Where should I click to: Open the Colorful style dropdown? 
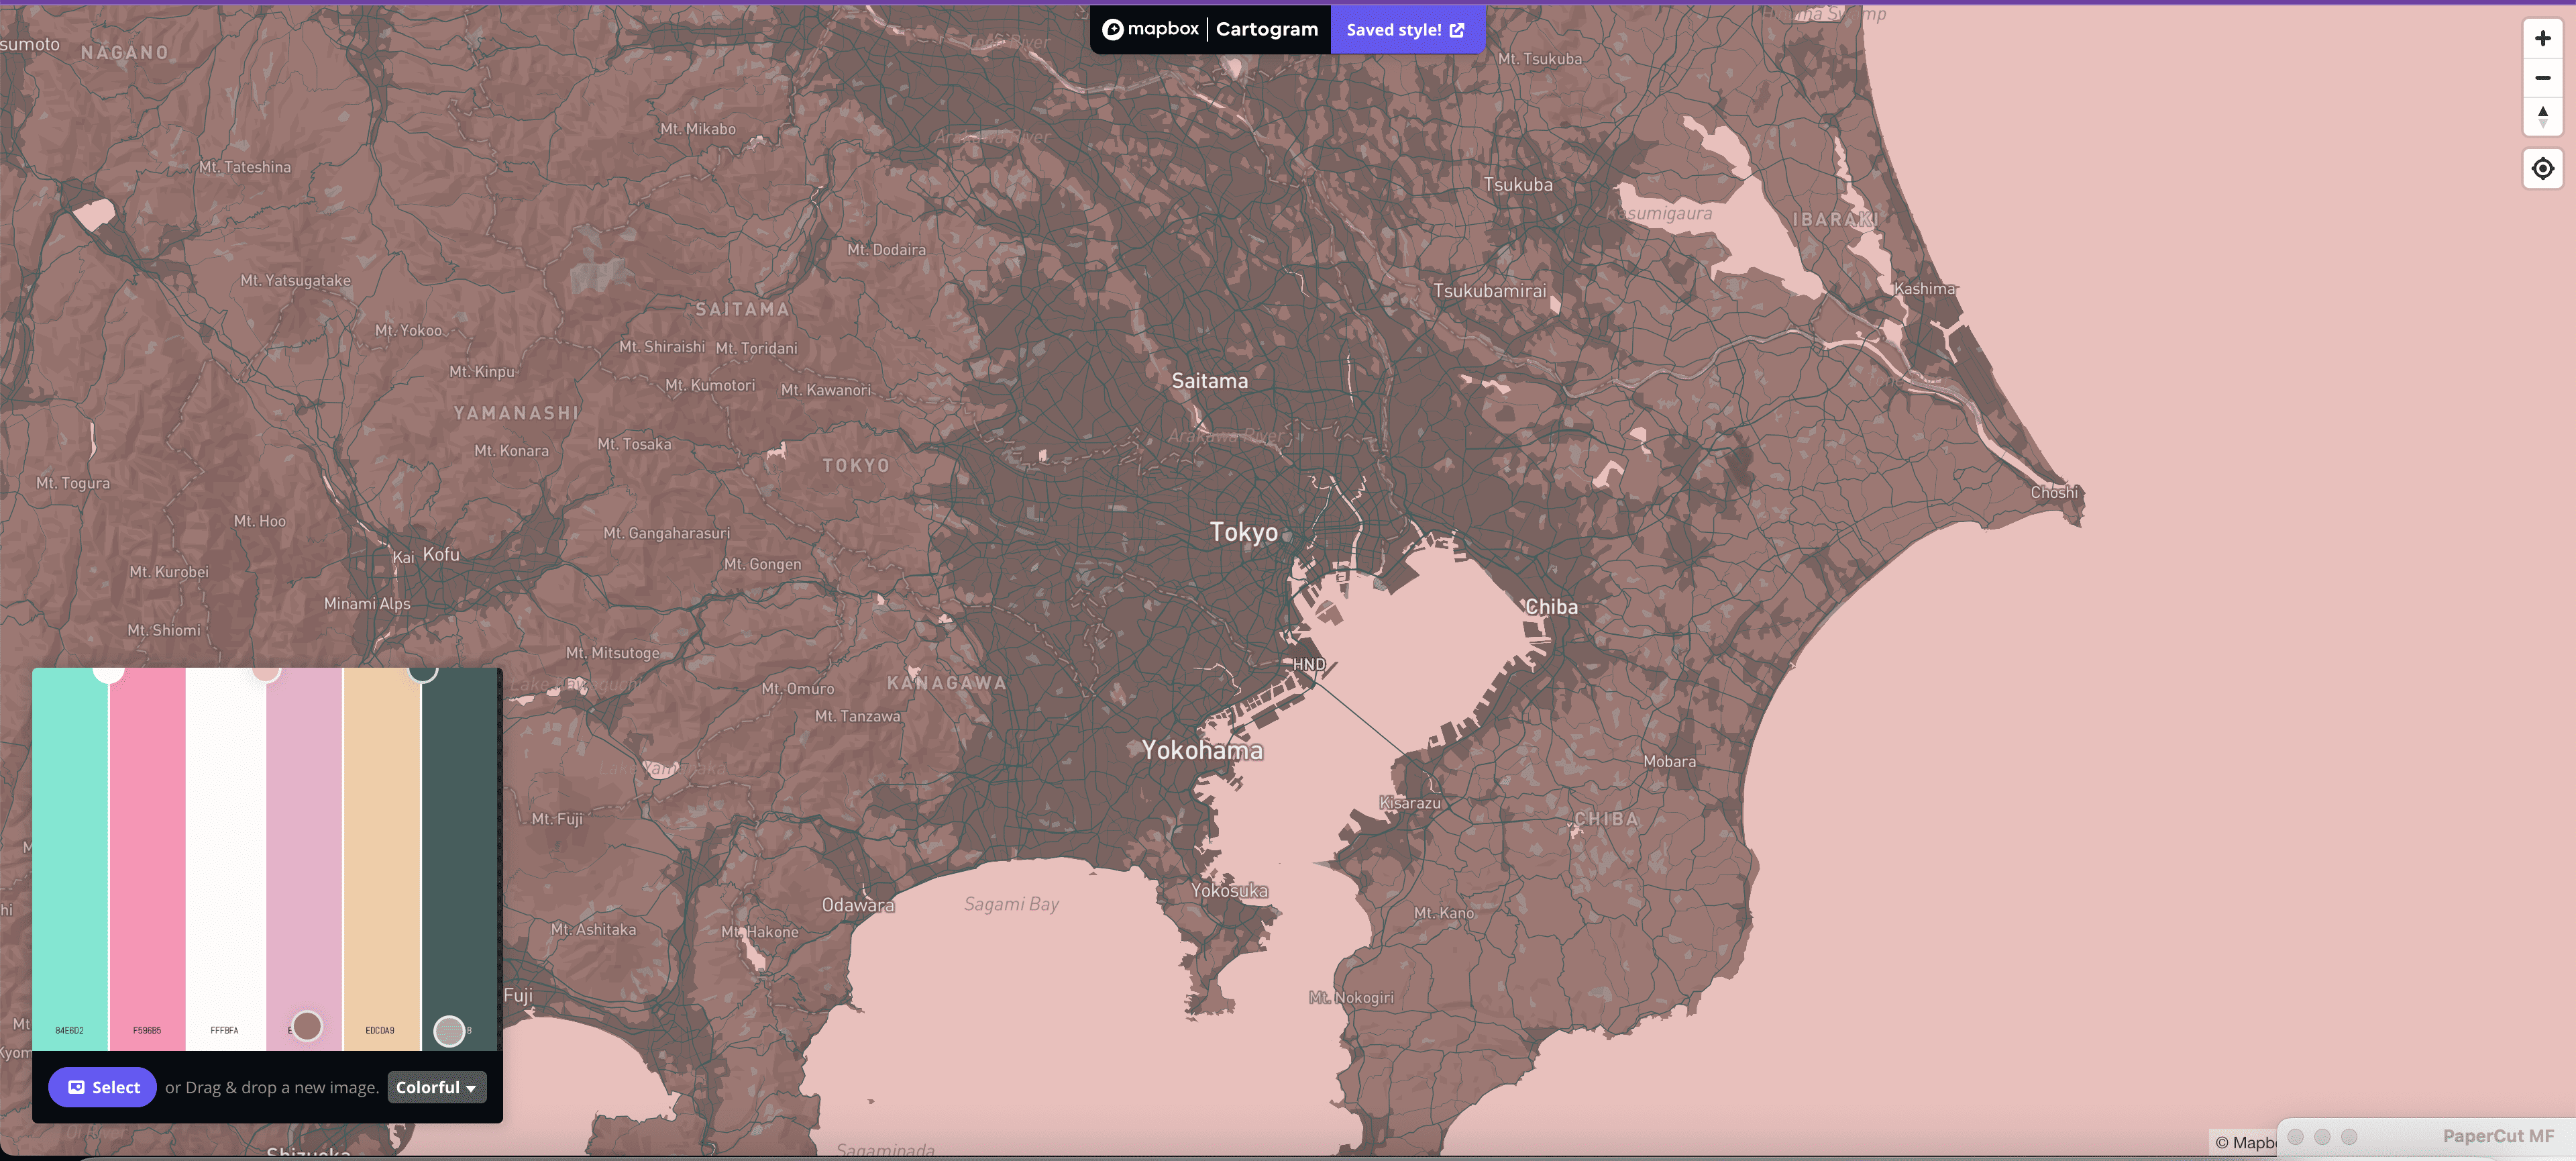coord(436,1087)
